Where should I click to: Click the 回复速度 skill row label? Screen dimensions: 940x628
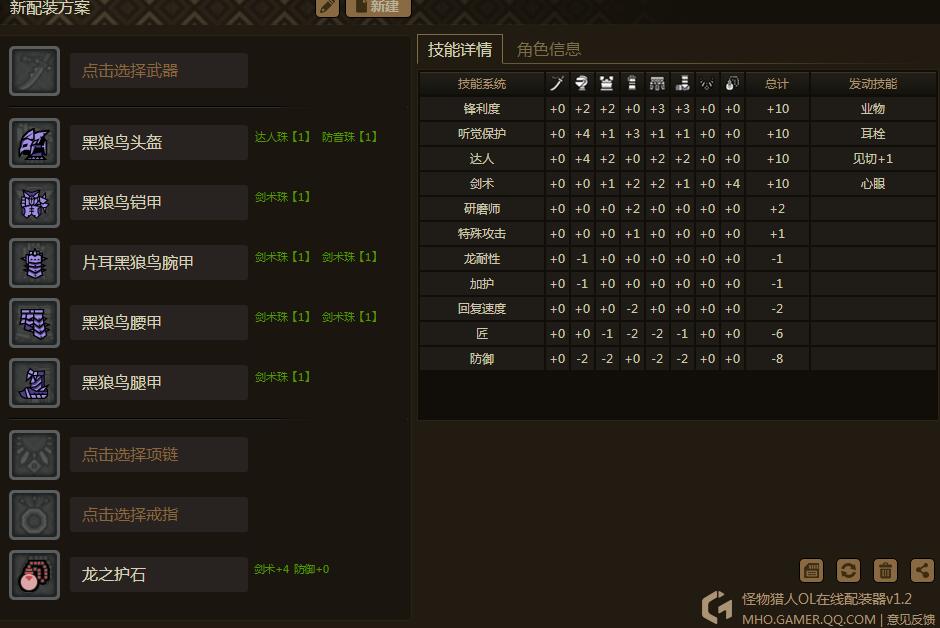point(482,309)
